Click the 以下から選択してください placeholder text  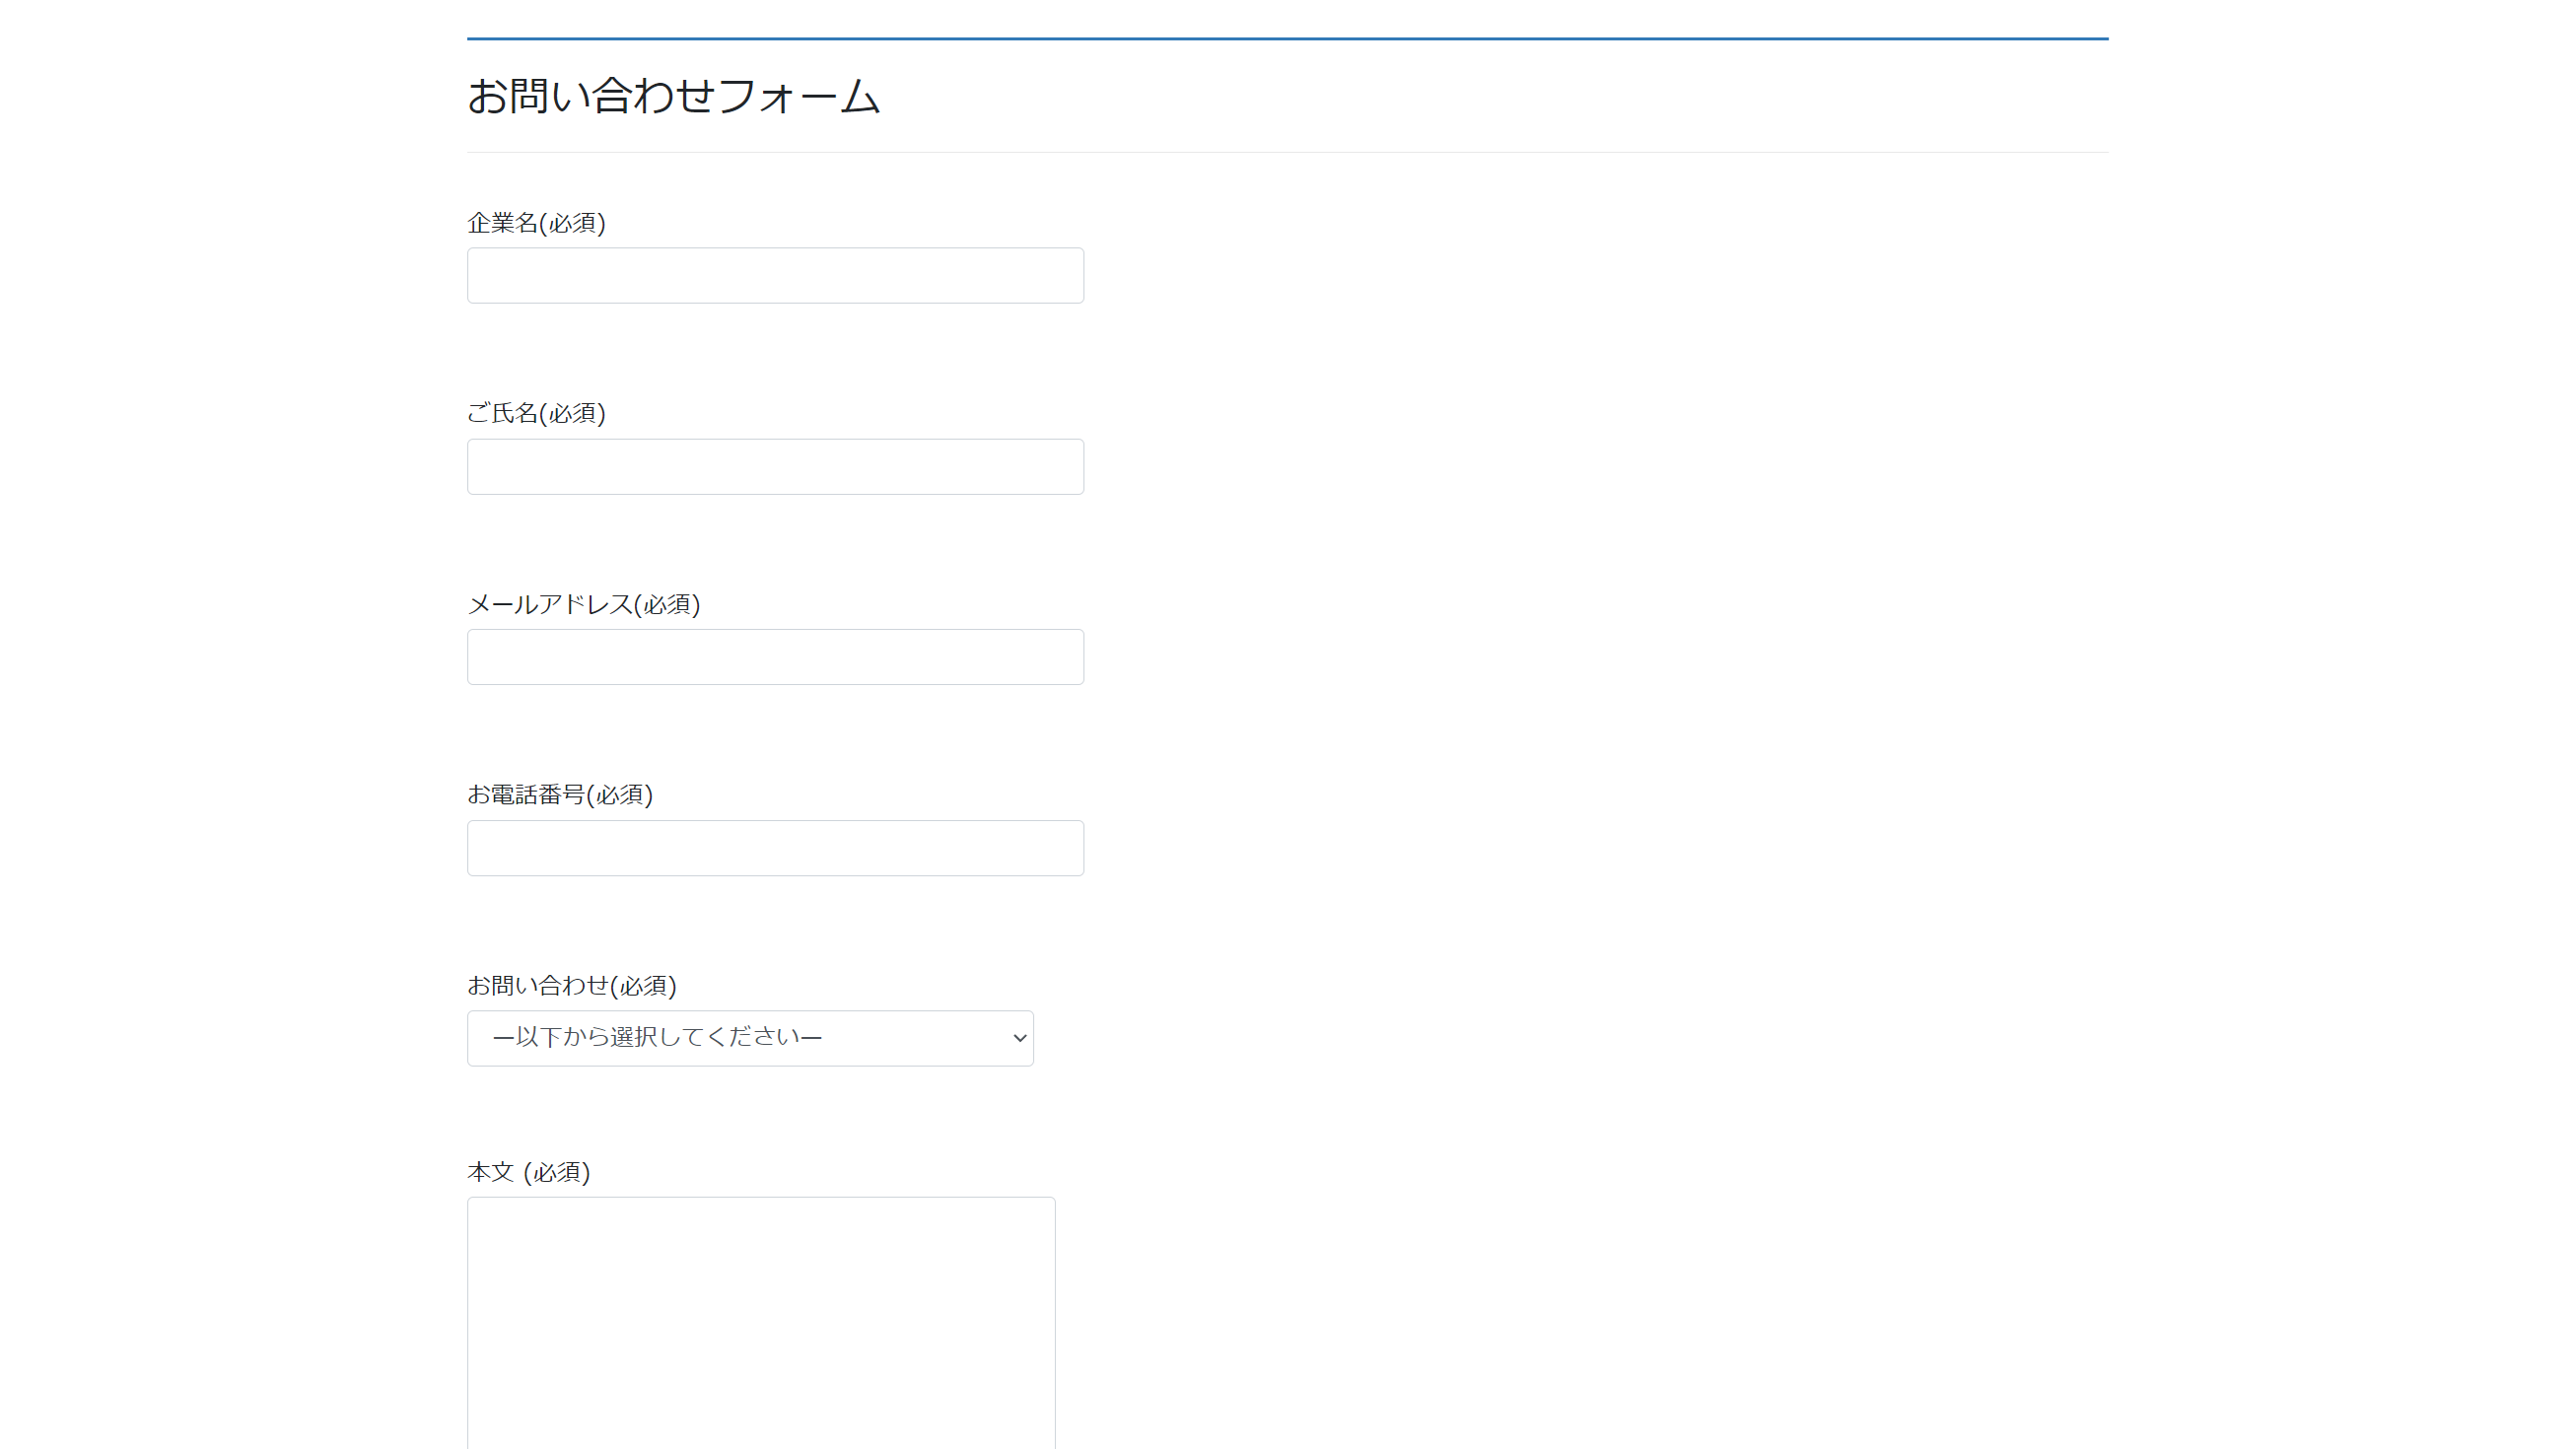(657, 1037)
